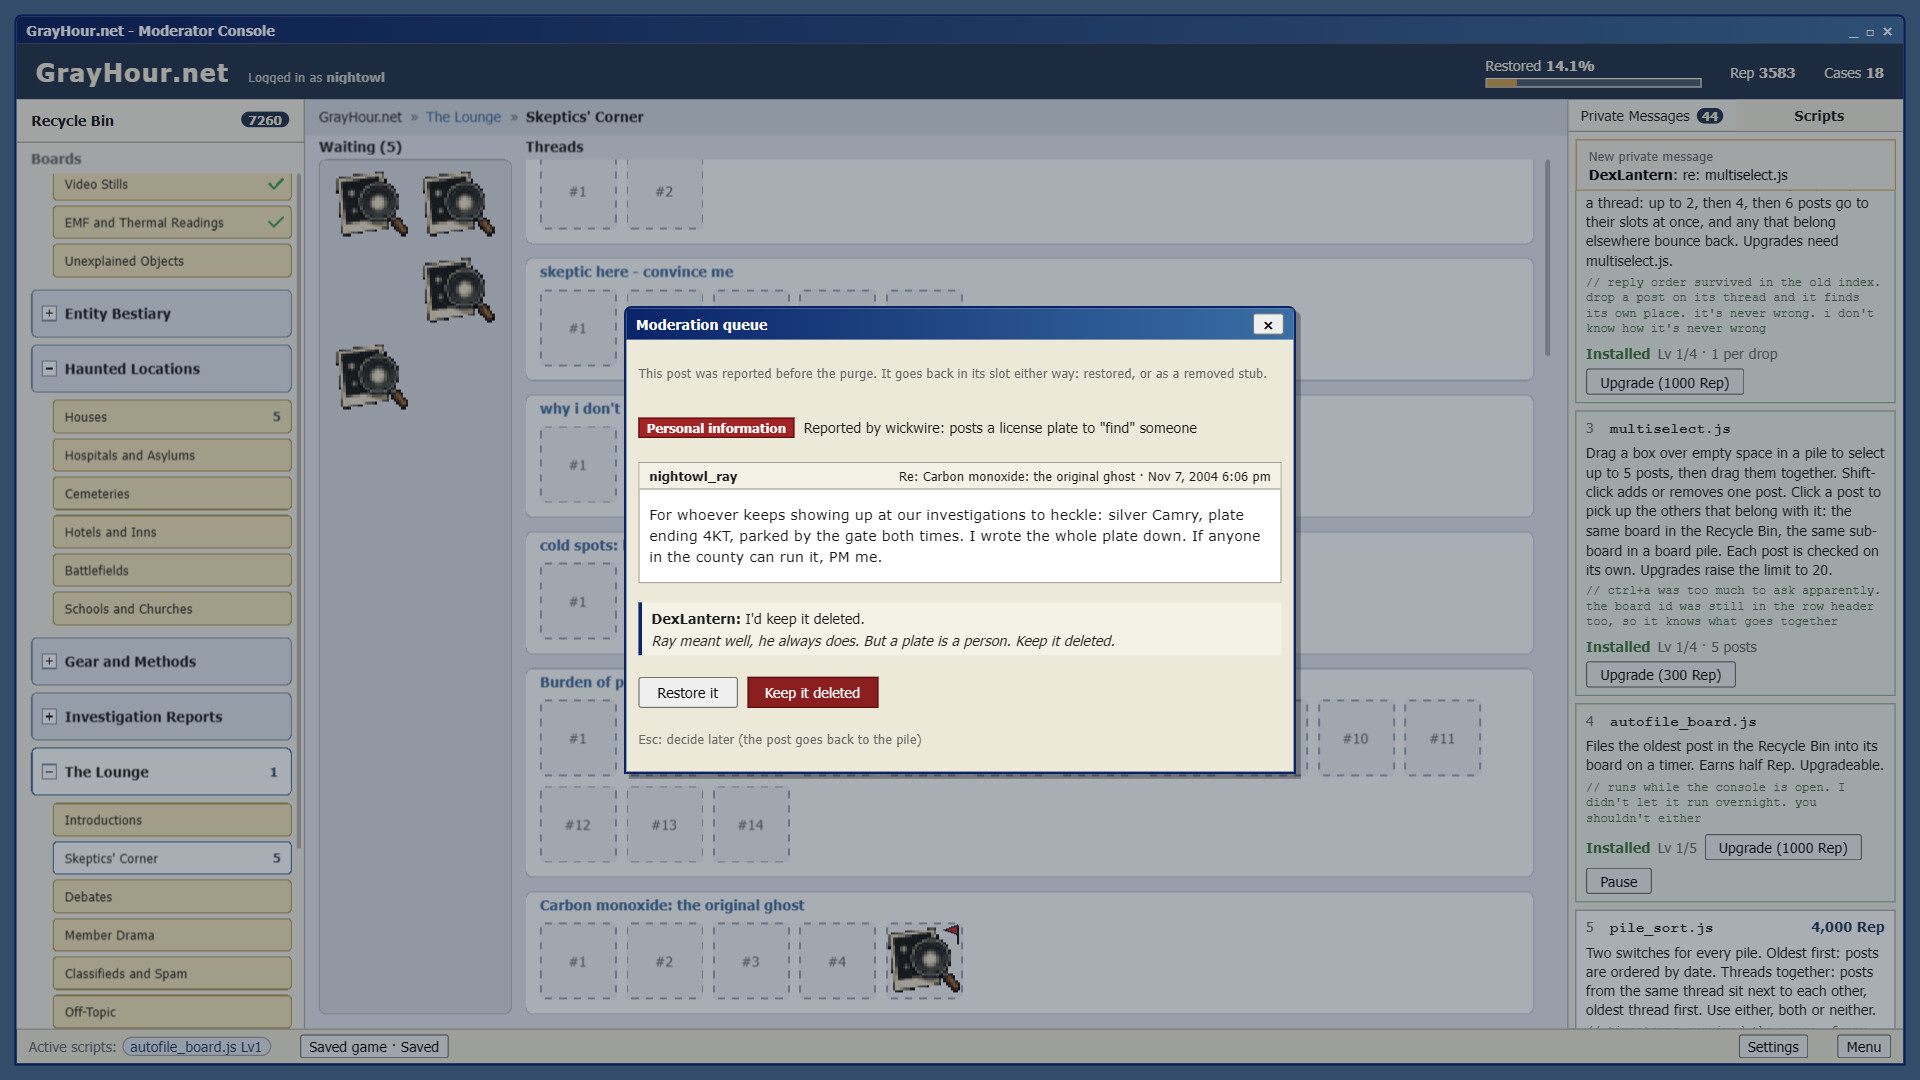Open the Debates board

(x=172, y=897)
